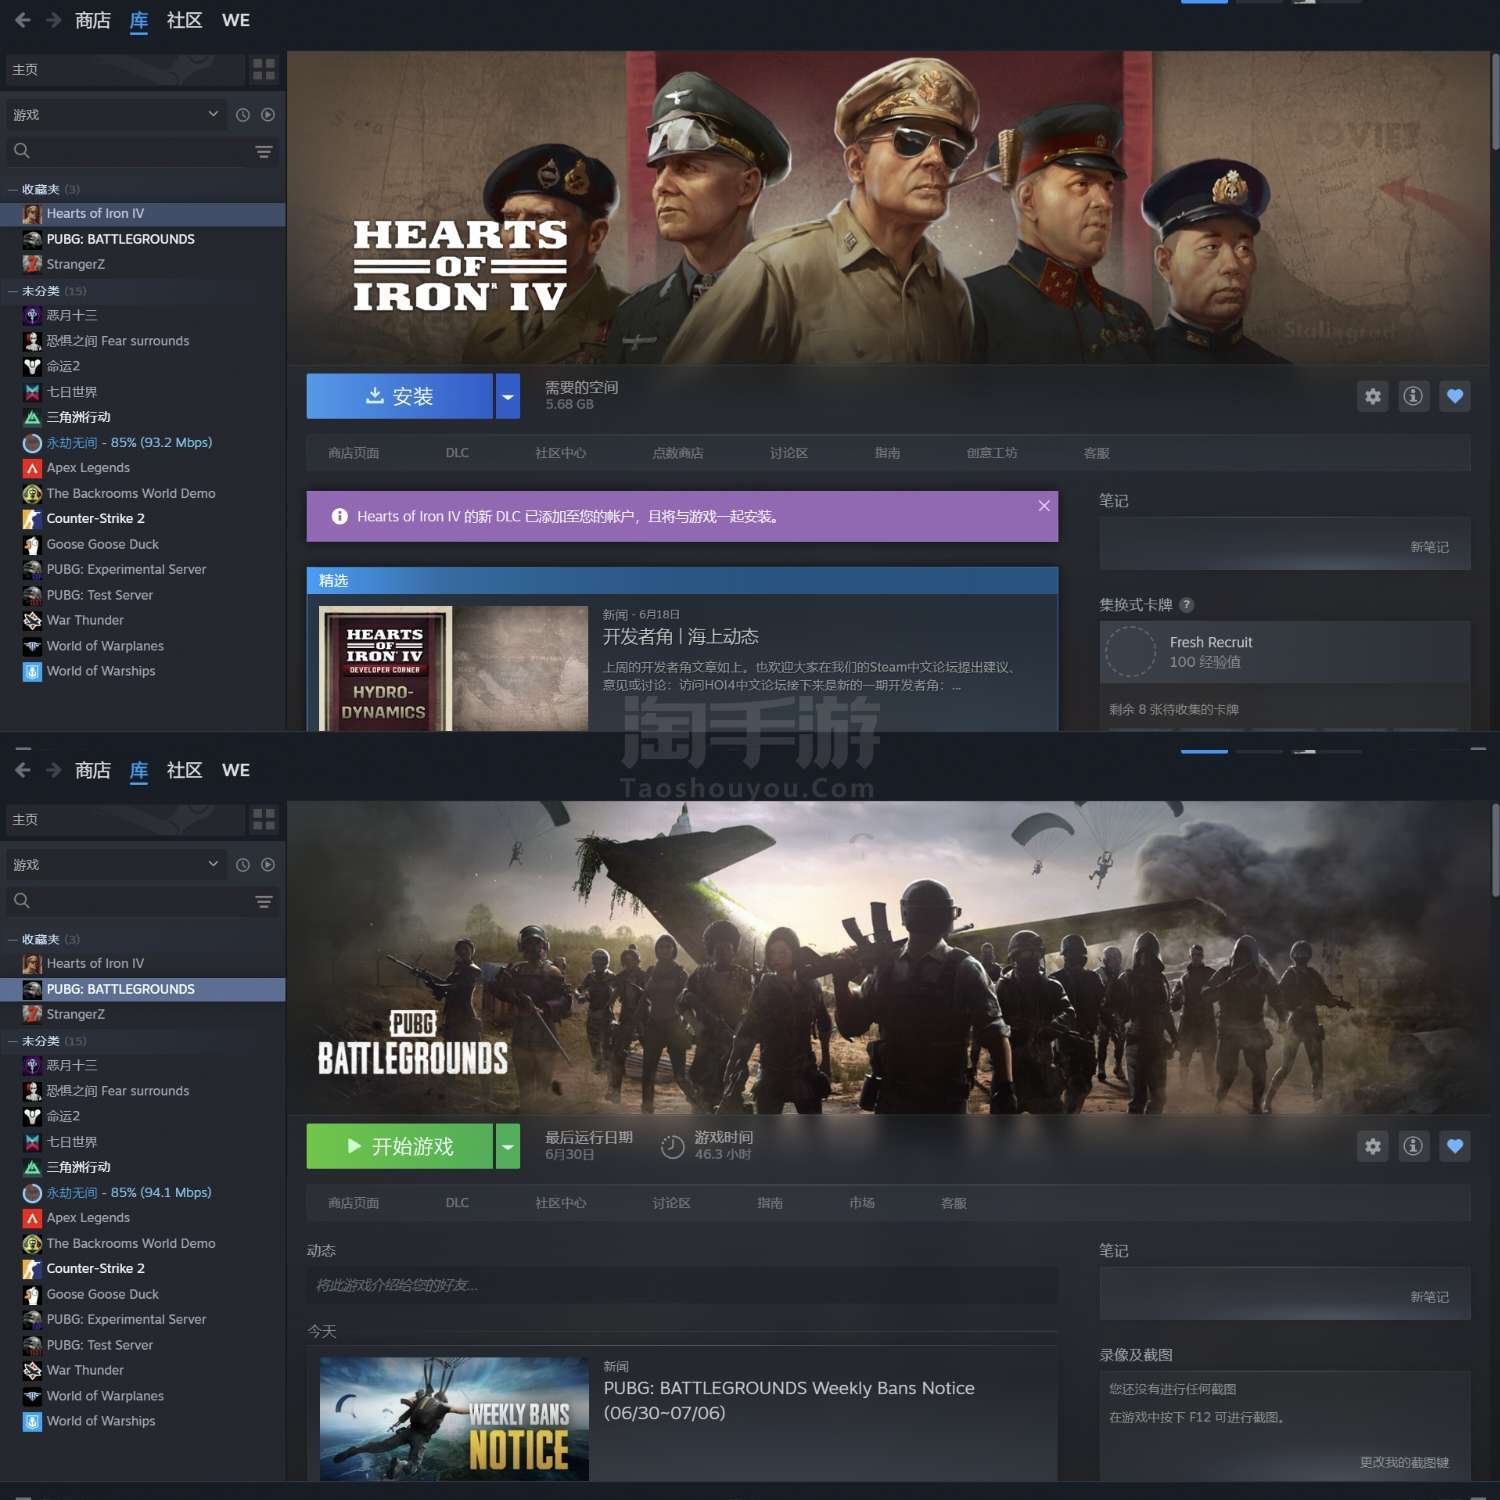Open Weekly Bans Notice news thumbnail
The height and width of the screenshot is (1500, 1500).
click(454, 1418)
